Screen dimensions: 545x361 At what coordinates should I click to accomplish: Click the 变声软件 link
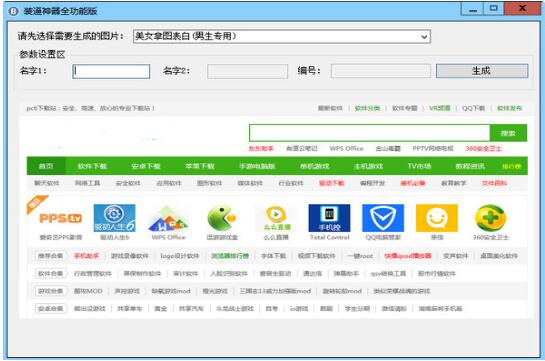[456, 256]
